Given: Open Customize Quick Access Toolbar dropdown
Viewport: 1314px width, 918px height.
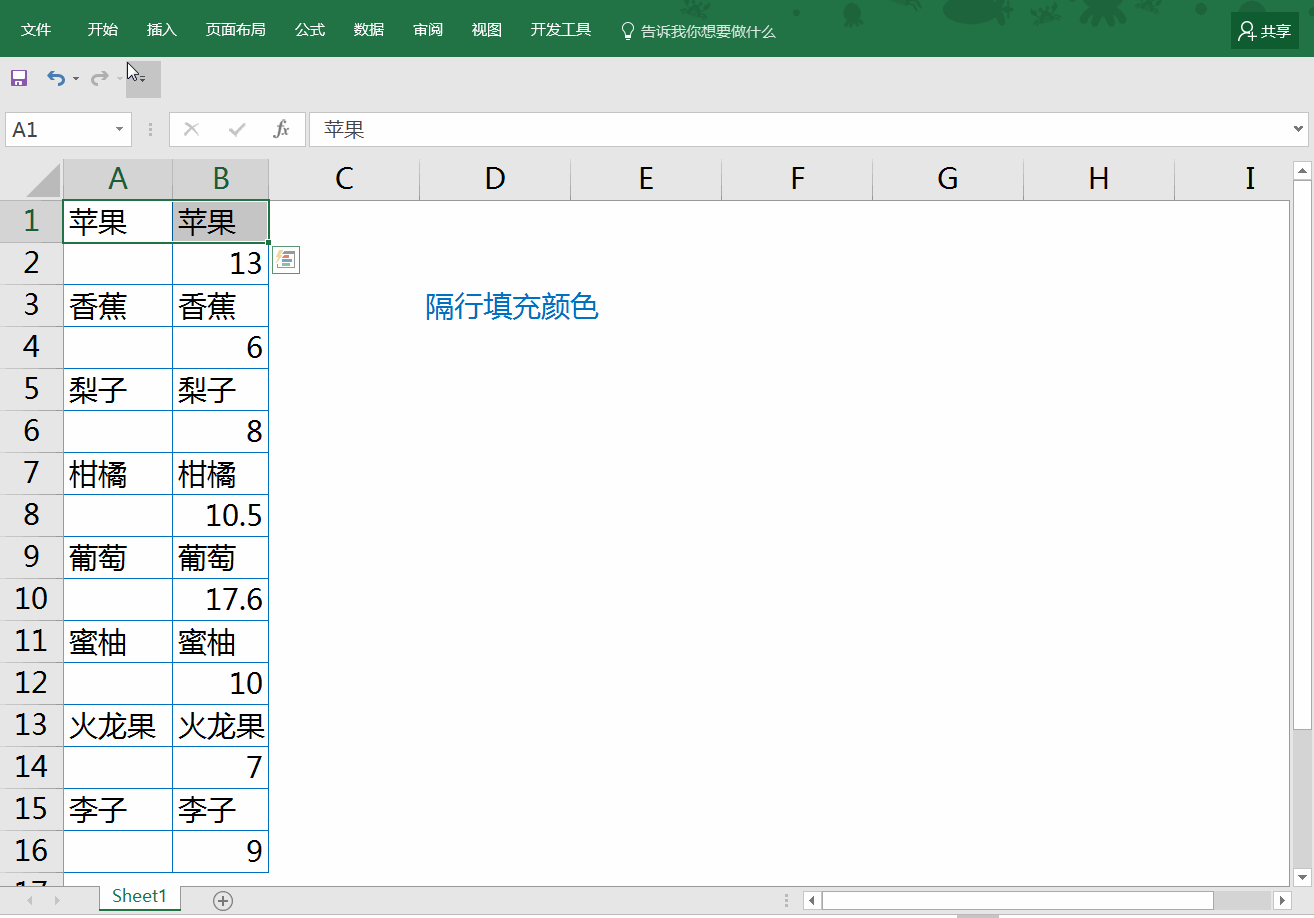Looking at the screenshot, I should (x=143, y=79).
